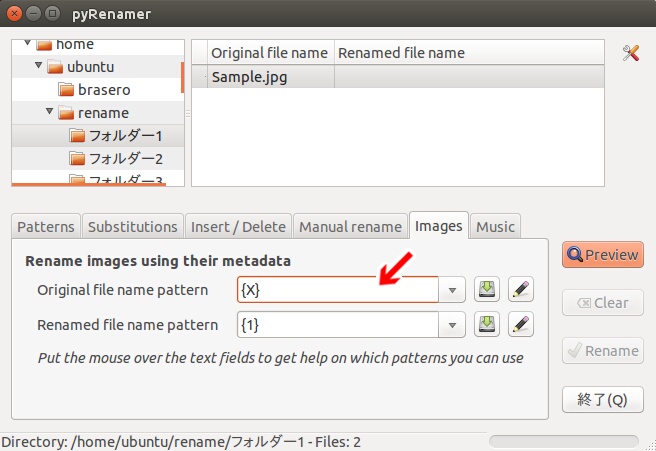Click the brasero folder icon
This screenshot has width=656, height=451.
tap(67, 90)
